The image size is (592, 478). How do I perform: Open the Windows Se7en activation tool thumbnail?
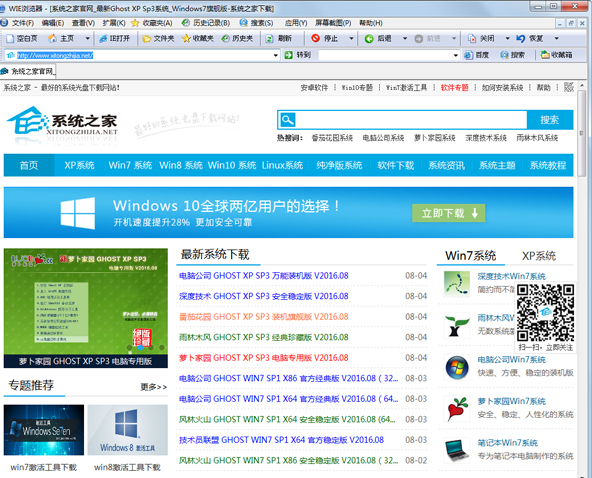[x=44, y=430]
